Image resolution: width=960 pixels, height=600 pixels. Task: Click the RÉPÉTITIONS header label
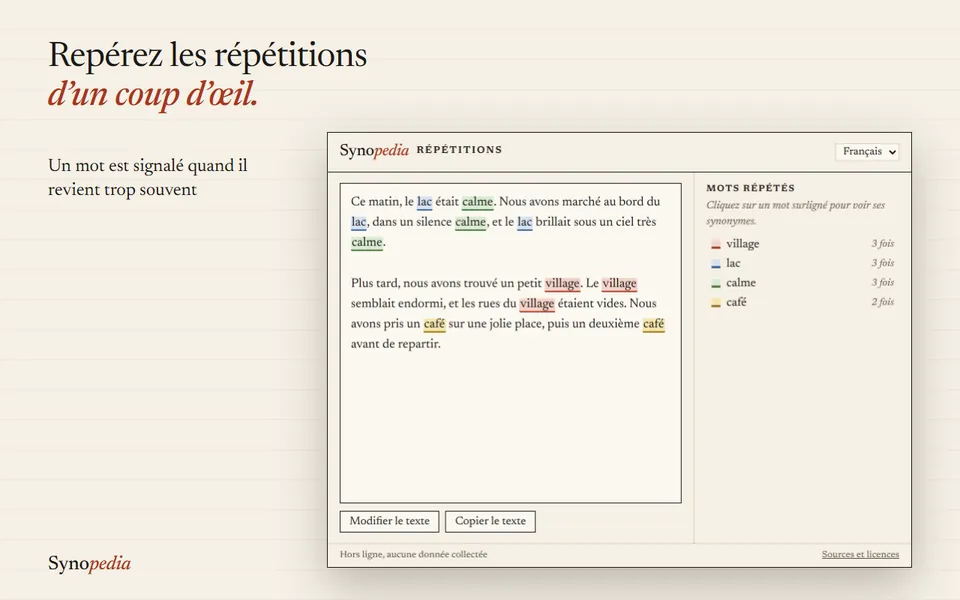coord(459,150)
